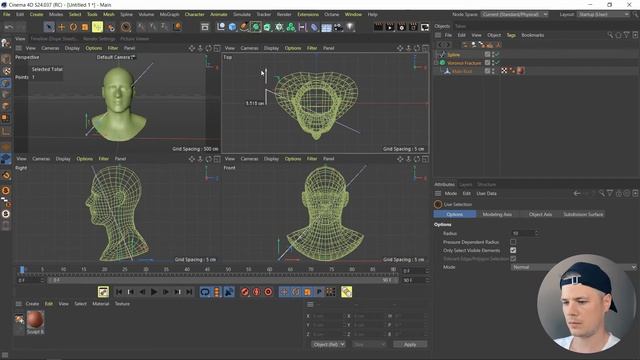Open the Perspective viewport Cameras menu
Screen dimensions: 640x360
pyautogui.click(x=50, y=48)
